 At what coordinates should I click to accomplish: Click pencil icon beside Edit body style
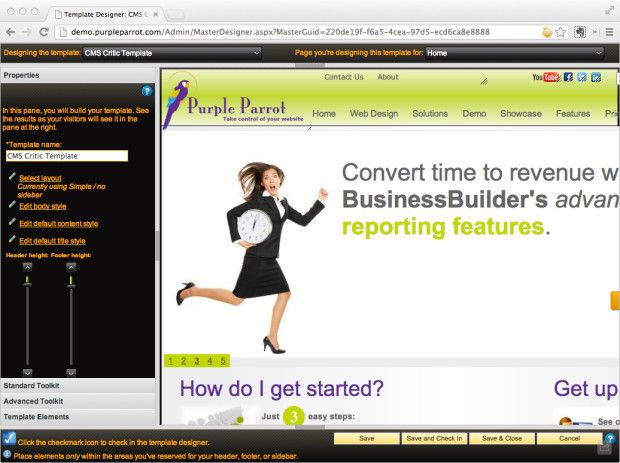point(12,204)
